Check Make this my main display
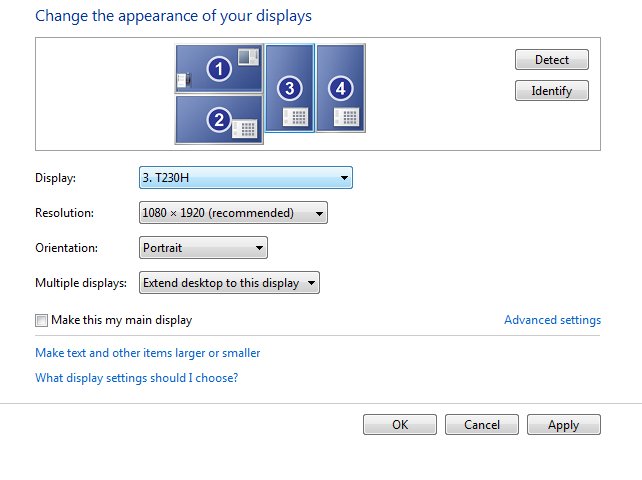642x480 pixels. (x=41, y=320)
